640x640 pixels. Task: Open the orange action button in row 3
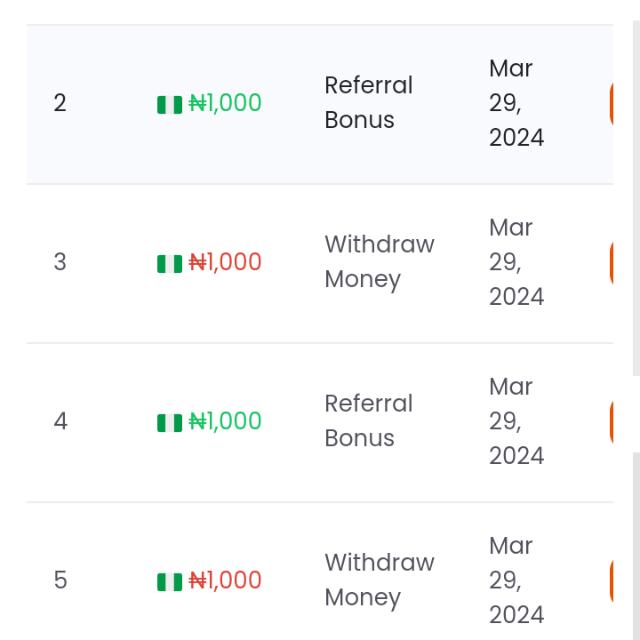click(x=611, y=263)
